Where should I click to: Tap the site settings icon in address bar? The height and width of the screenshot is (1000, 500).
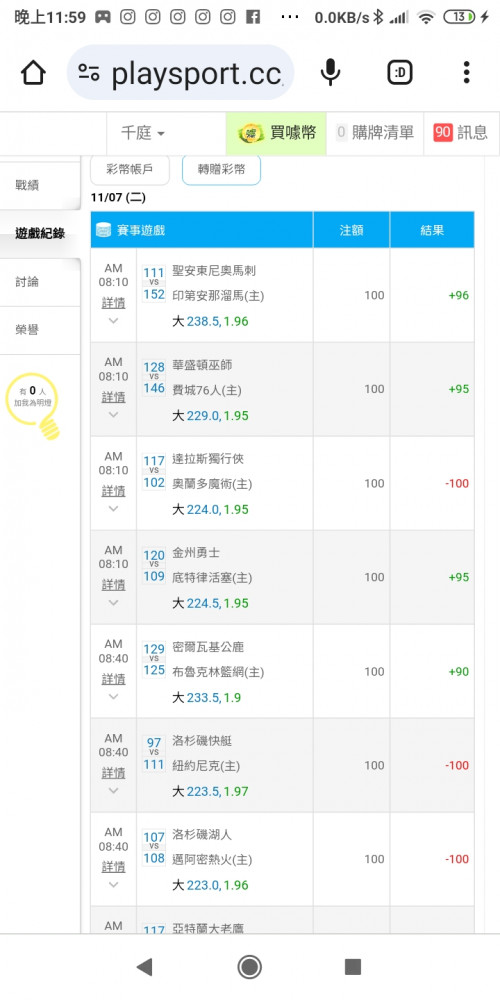(89, 73)
